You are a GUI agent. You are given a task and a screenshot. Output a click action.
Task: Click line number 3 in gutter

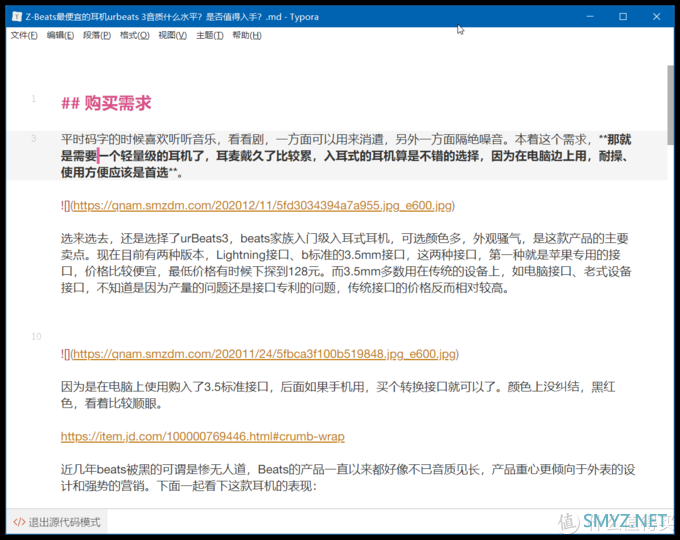point(34,139)
